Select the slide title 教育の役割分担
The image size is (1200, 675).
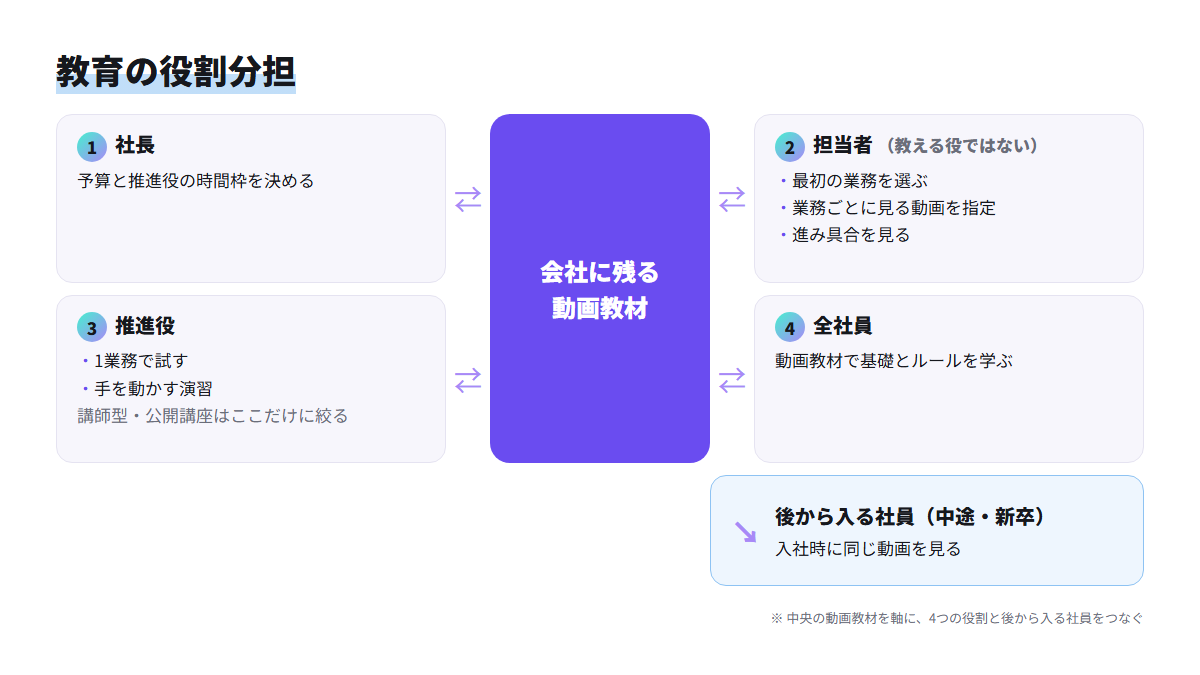176,72
